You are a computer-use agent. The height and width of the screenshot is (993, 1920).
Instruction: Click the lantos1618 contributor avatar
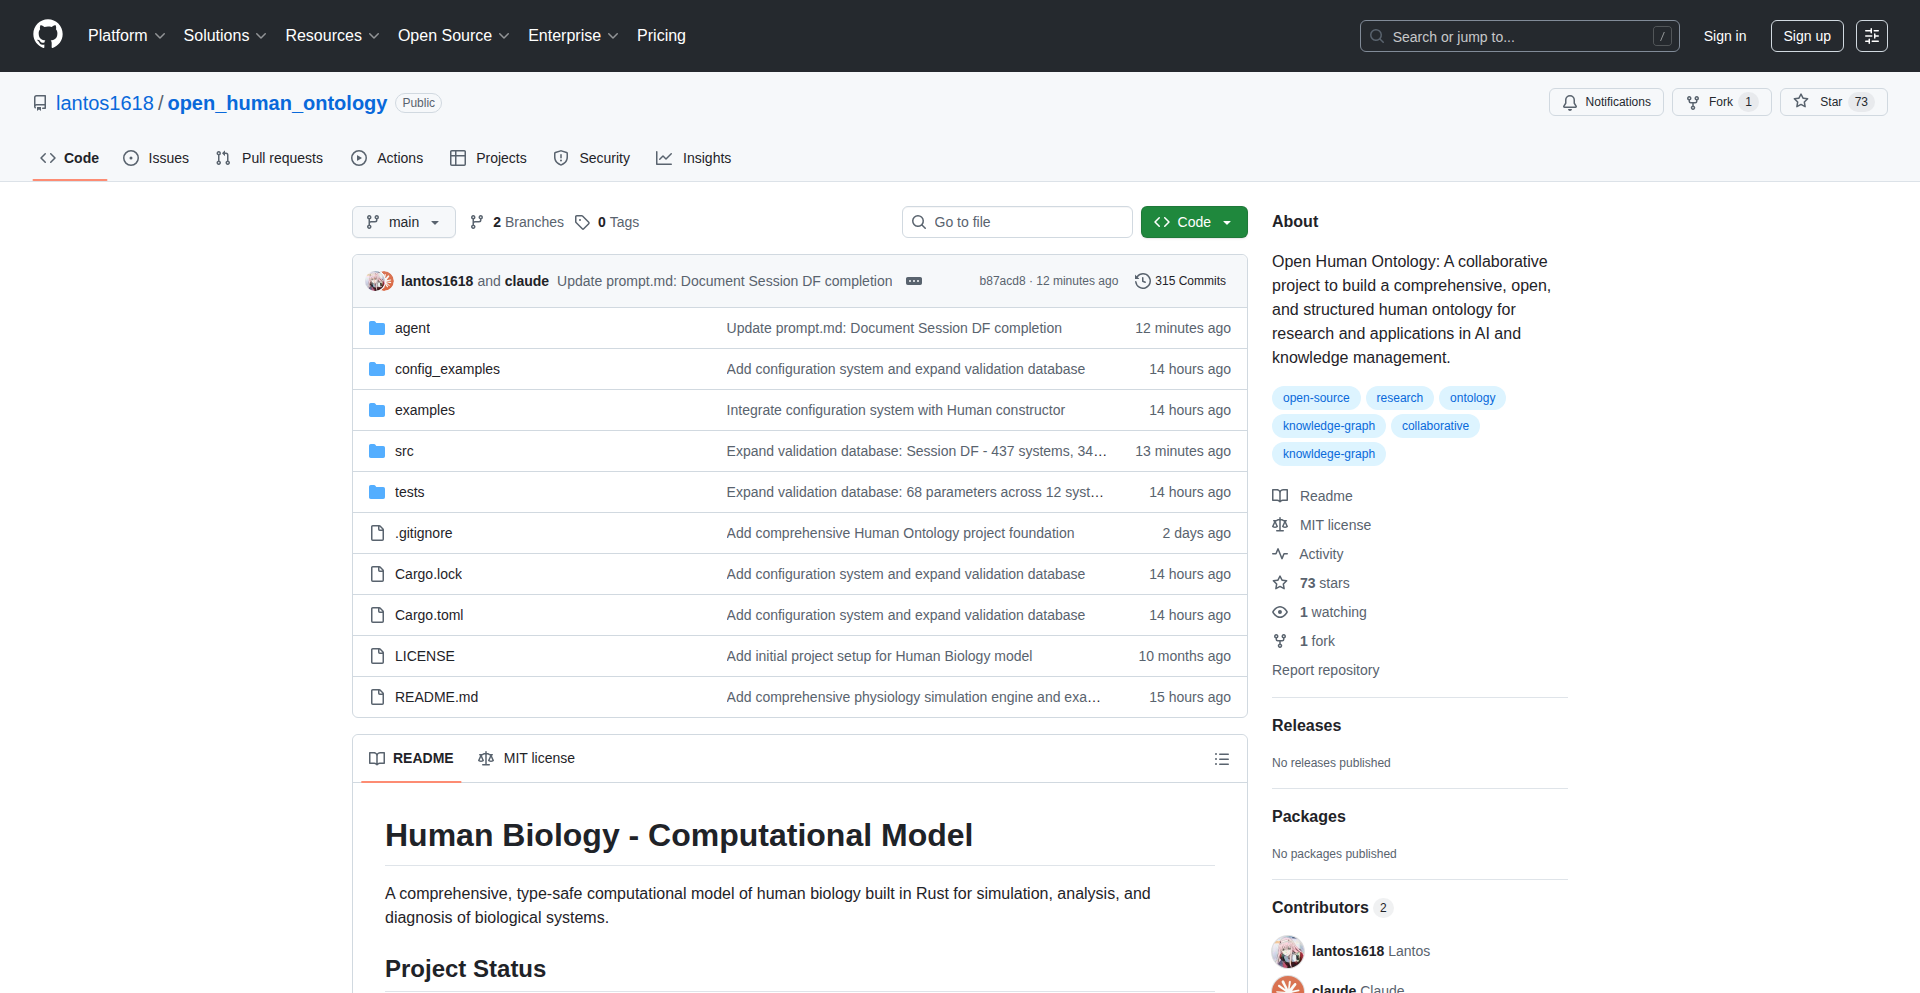(x=1288, y=951)
